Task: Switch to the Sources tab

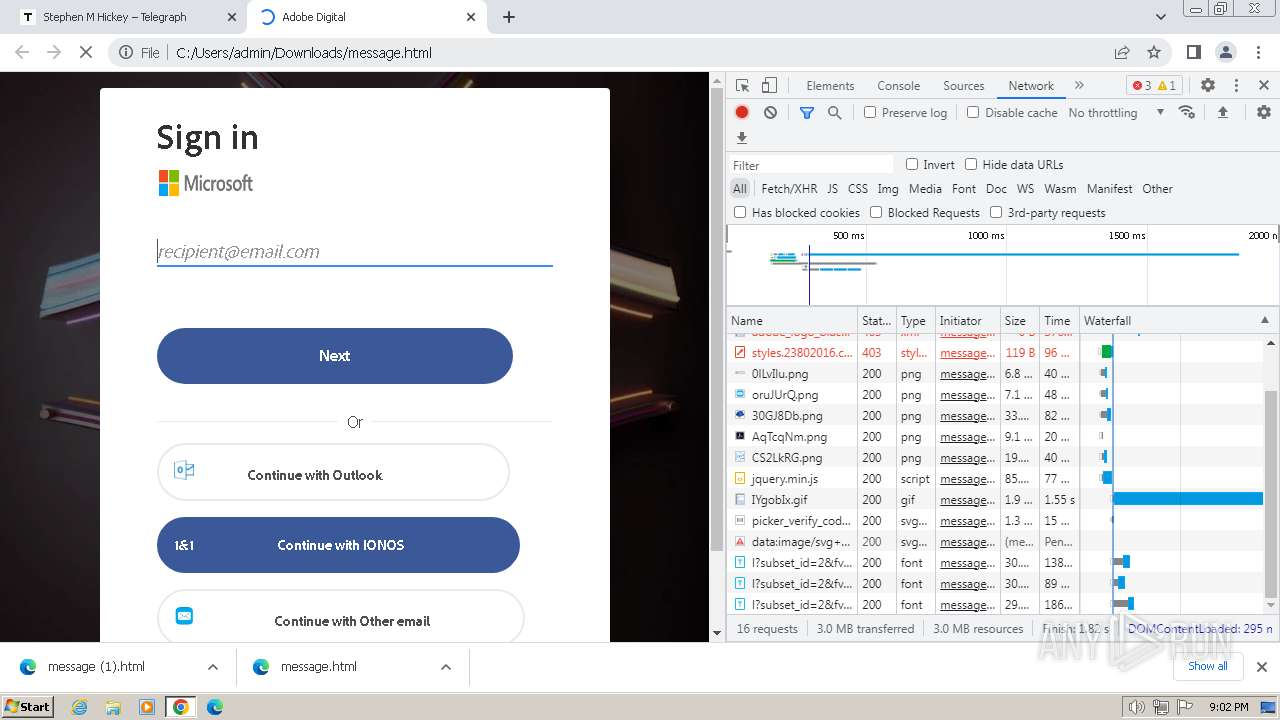Action: coord(964,86)
